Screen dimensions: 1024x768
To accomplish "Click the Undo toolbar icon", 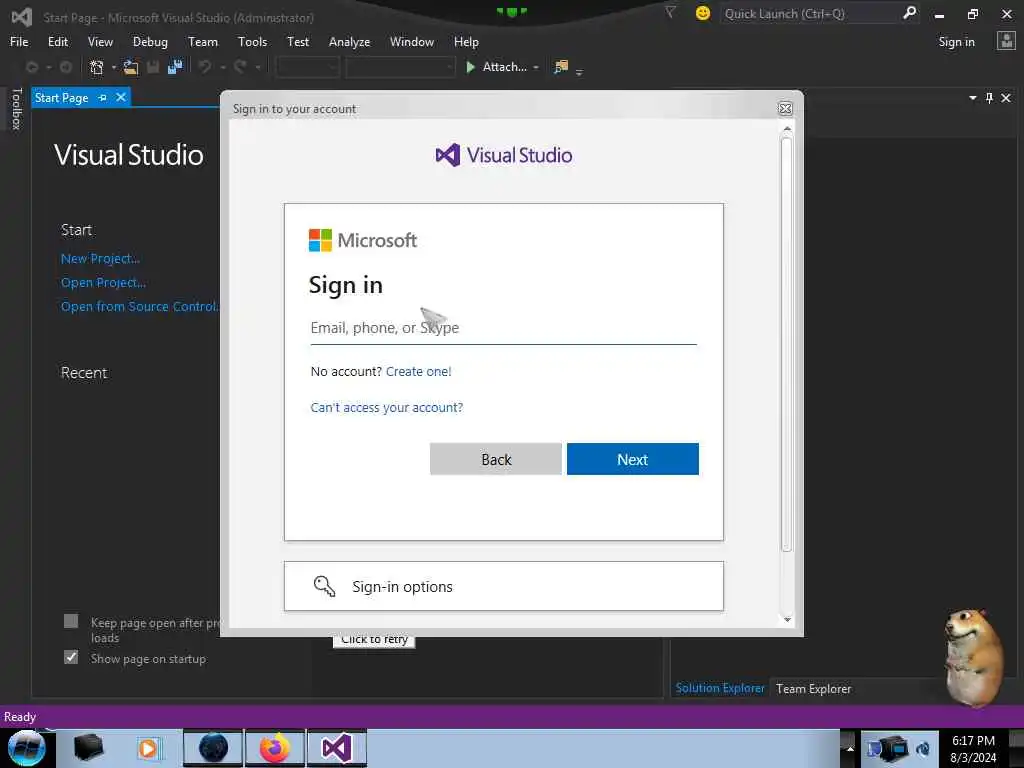I will click(x=205, y=67).
